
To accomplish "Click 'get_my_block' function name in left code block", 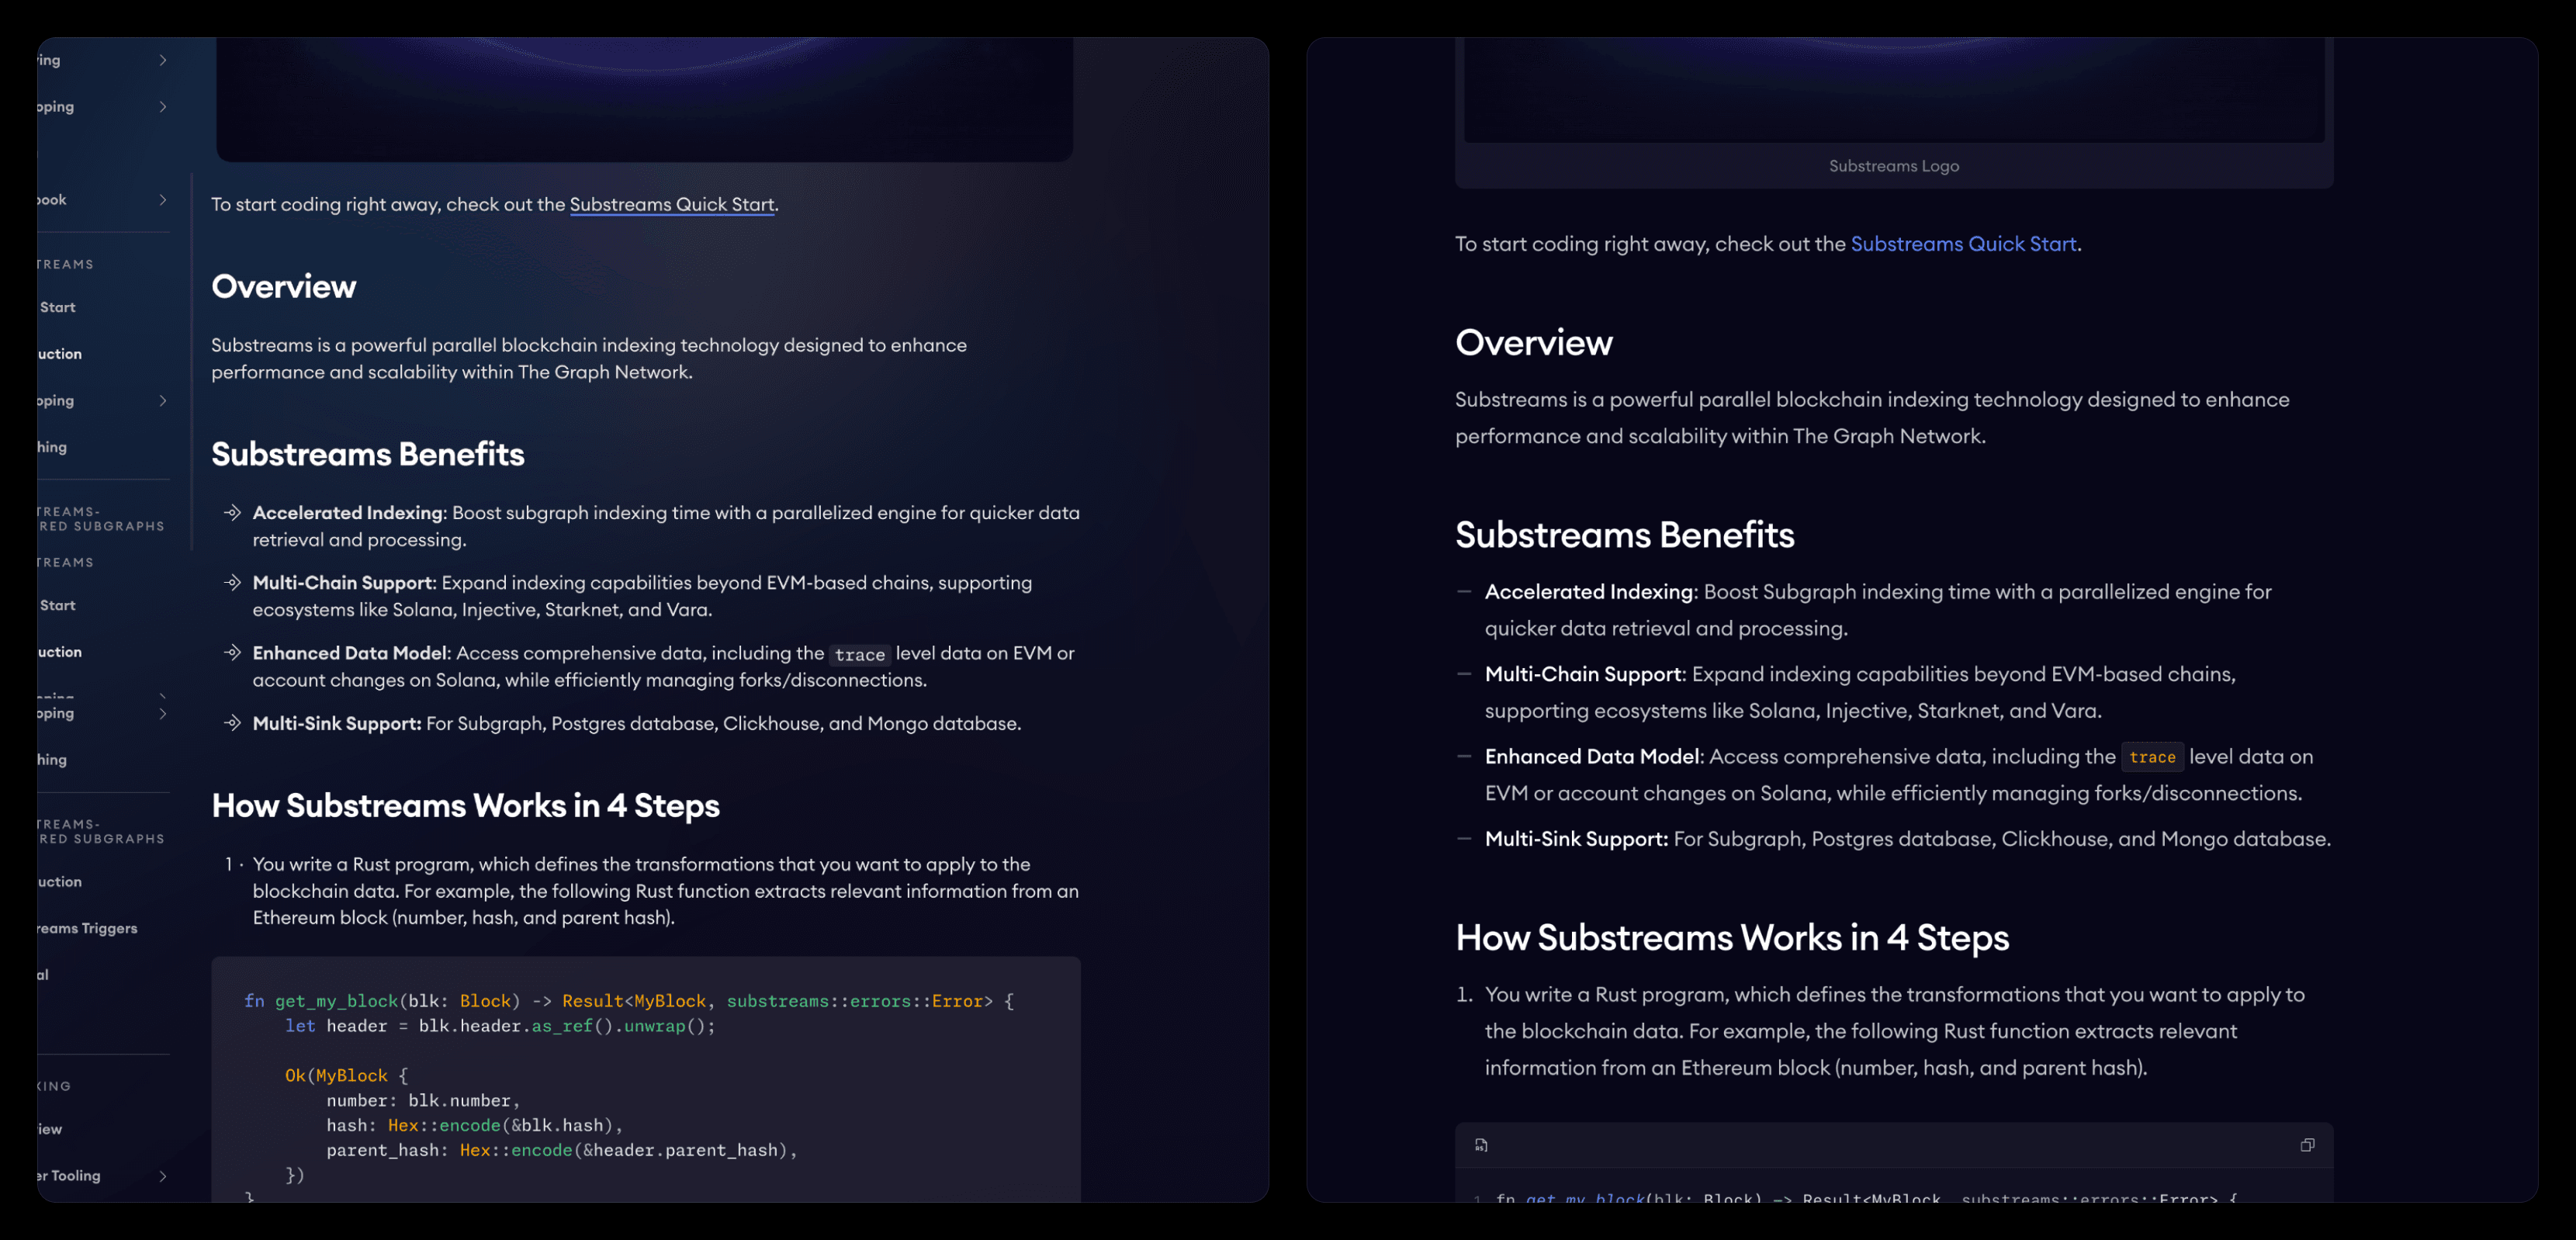I will click(336, 1001).
